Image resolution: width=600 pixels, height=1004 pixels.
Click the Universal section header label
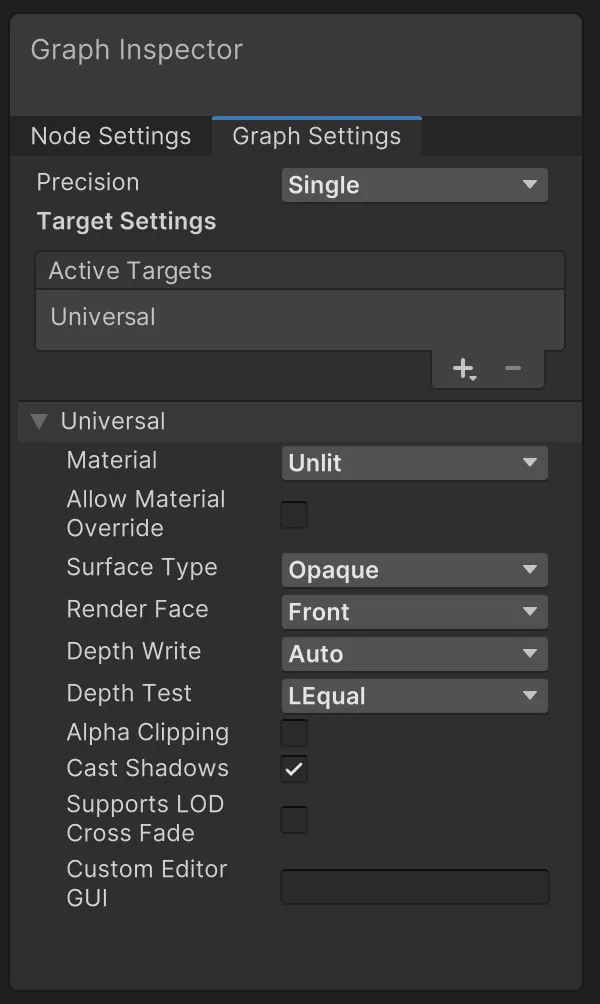113,421
